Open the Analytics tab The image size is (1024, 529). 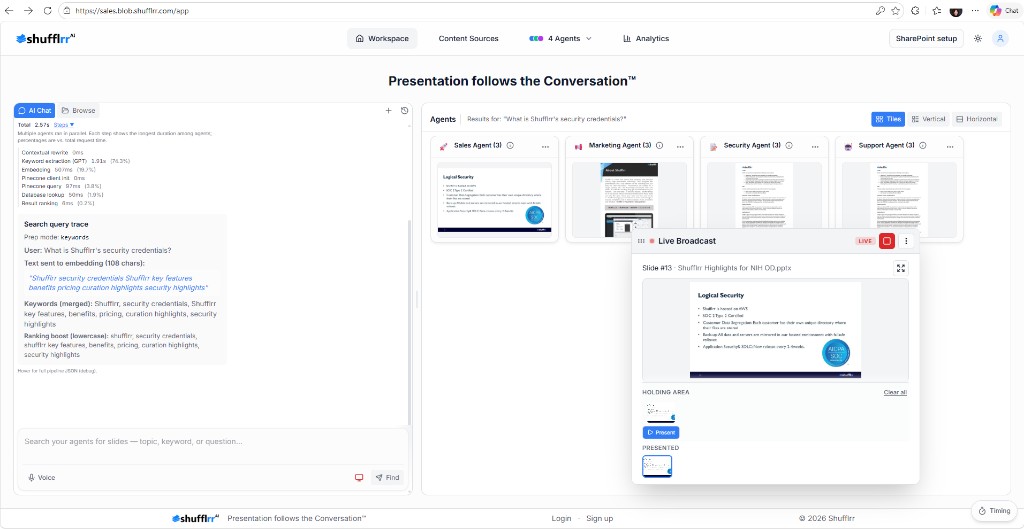tap(646, 39)
